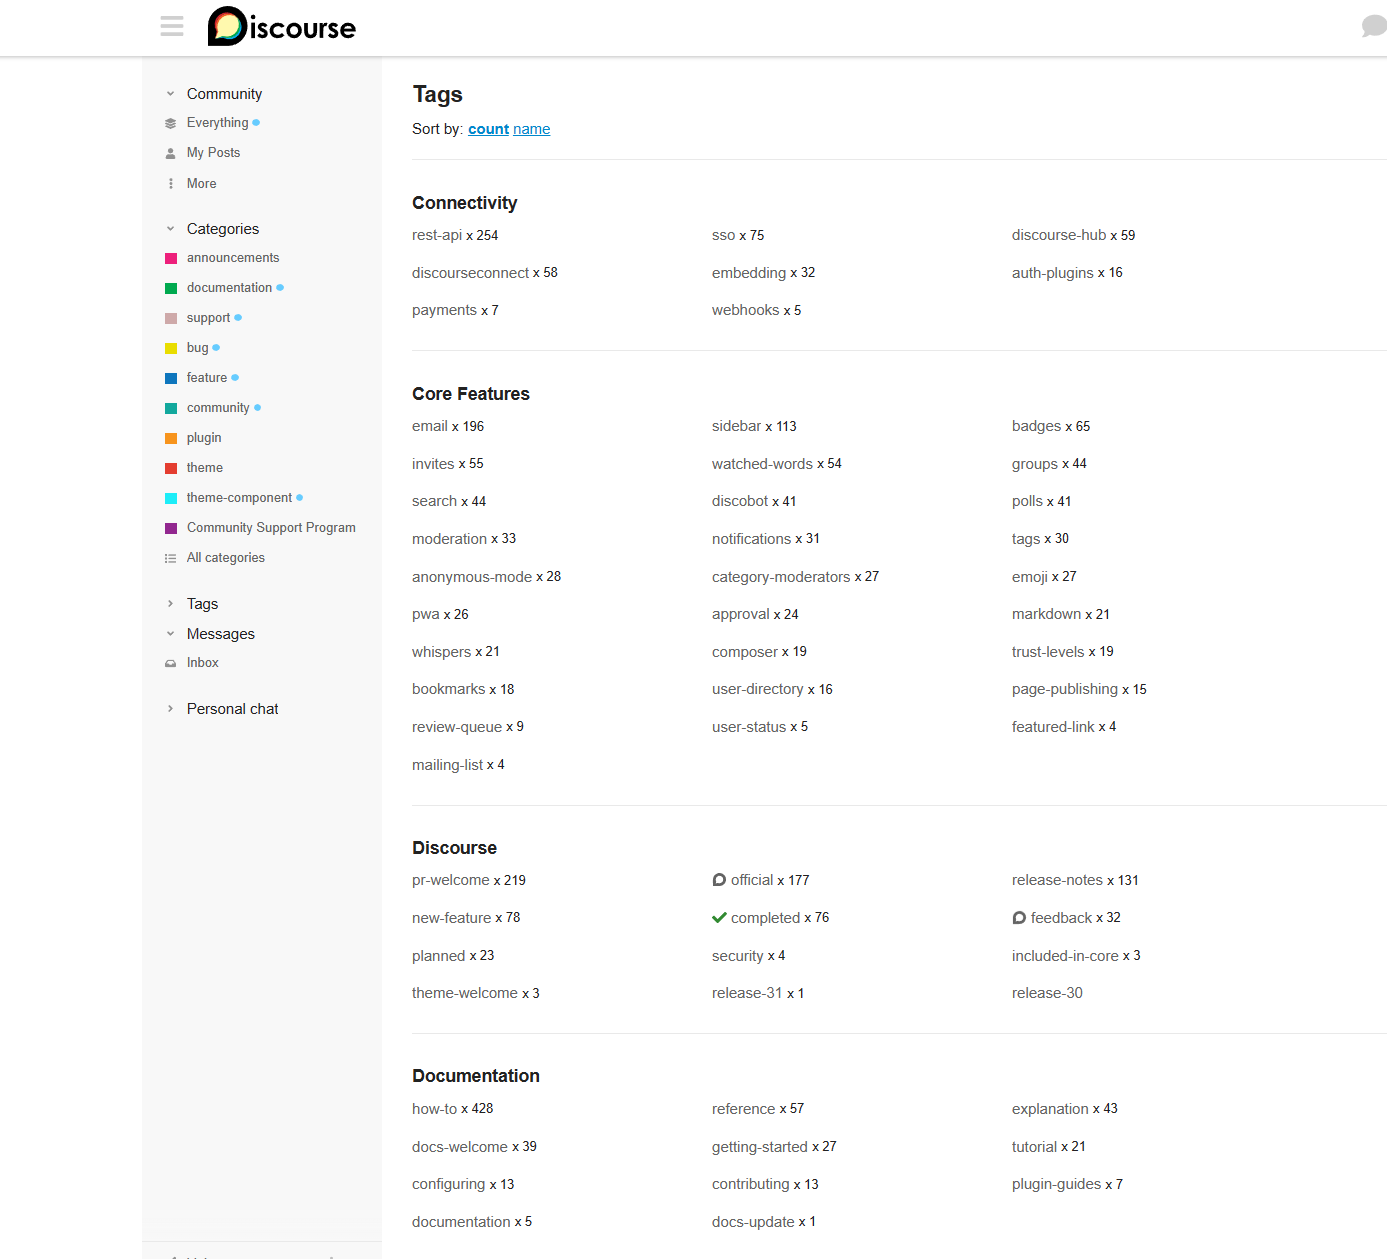Open the page-publishing tag
The width and height of the screenshot is (1387, 1259).
point(1065,689)
